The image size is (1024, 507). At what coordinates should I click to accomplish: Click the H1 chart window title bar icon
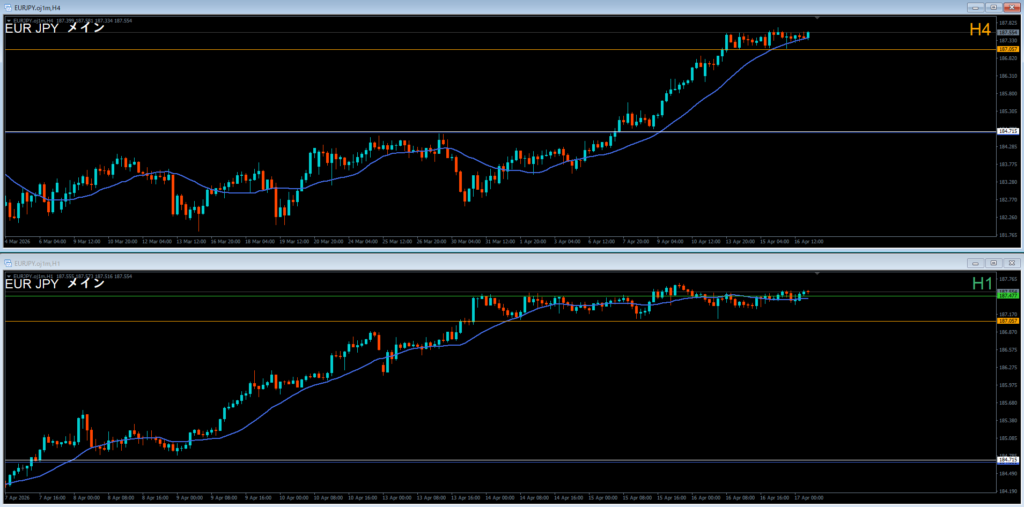click(x=8, y=262)
